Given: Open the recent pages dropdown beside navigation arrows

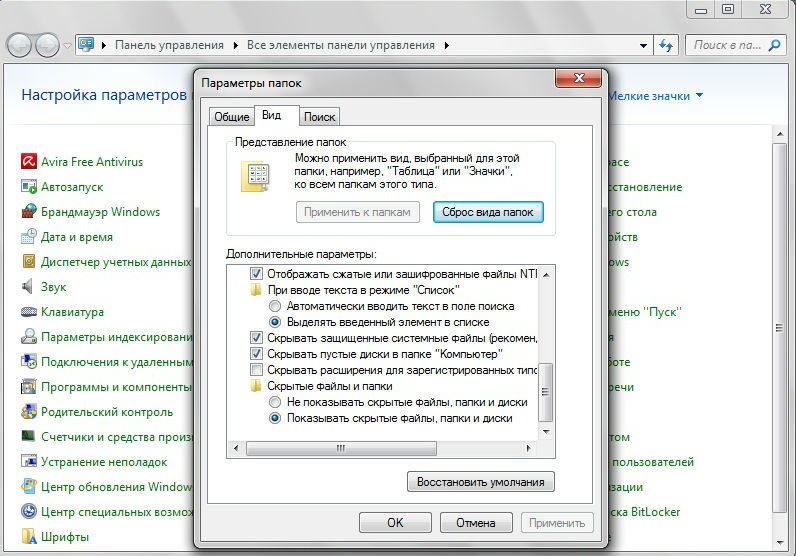Looking at the screenshot, I should click(x=67, y=46).
